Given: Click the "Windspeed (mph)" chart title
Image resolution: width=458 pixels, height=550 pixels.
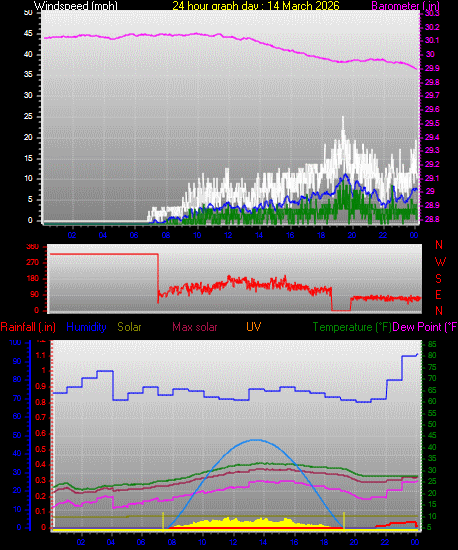Looking at the screenshot, I should click(76, 6).
